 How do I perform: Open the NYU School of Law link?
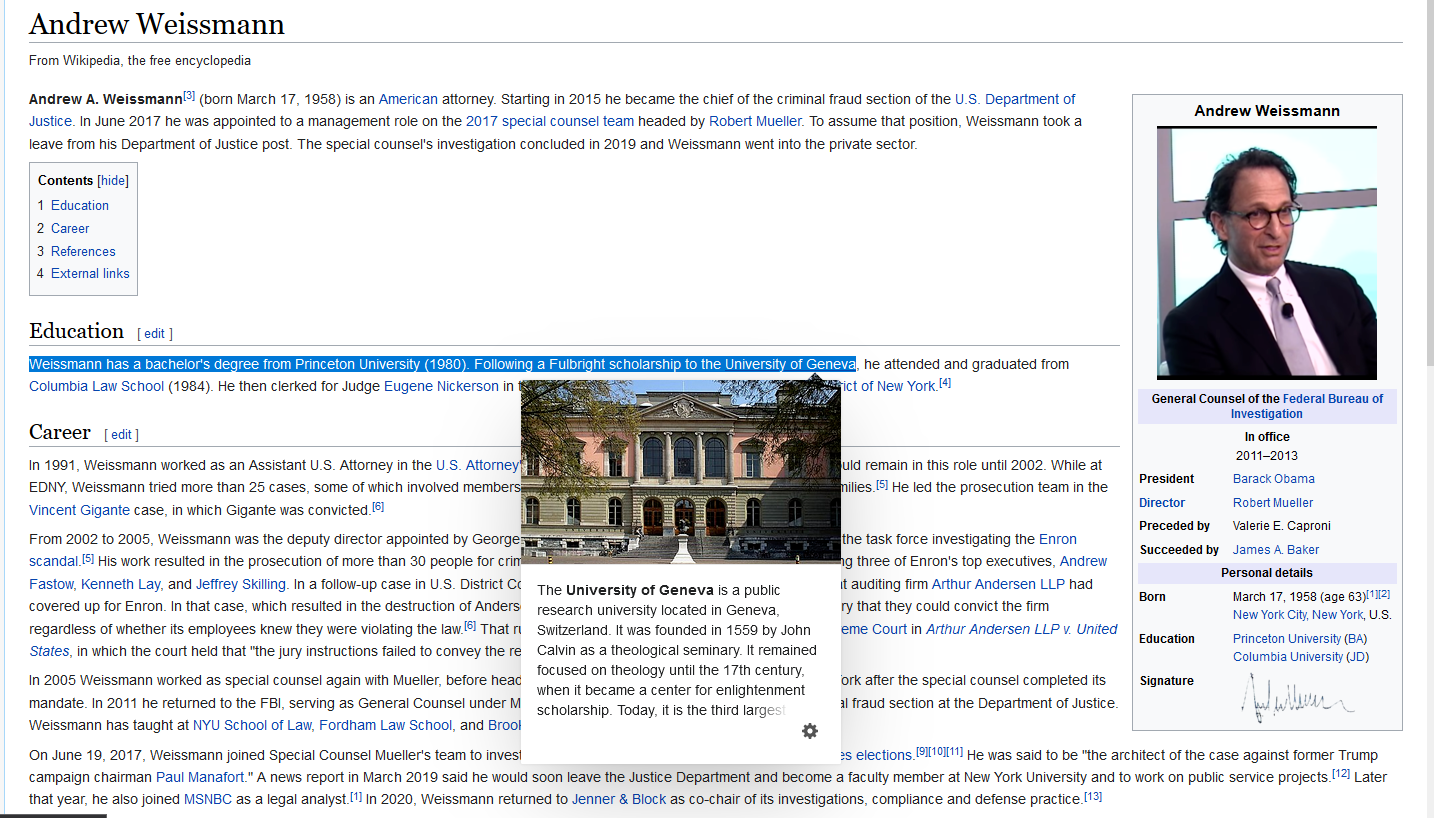(x=251, y=725)
